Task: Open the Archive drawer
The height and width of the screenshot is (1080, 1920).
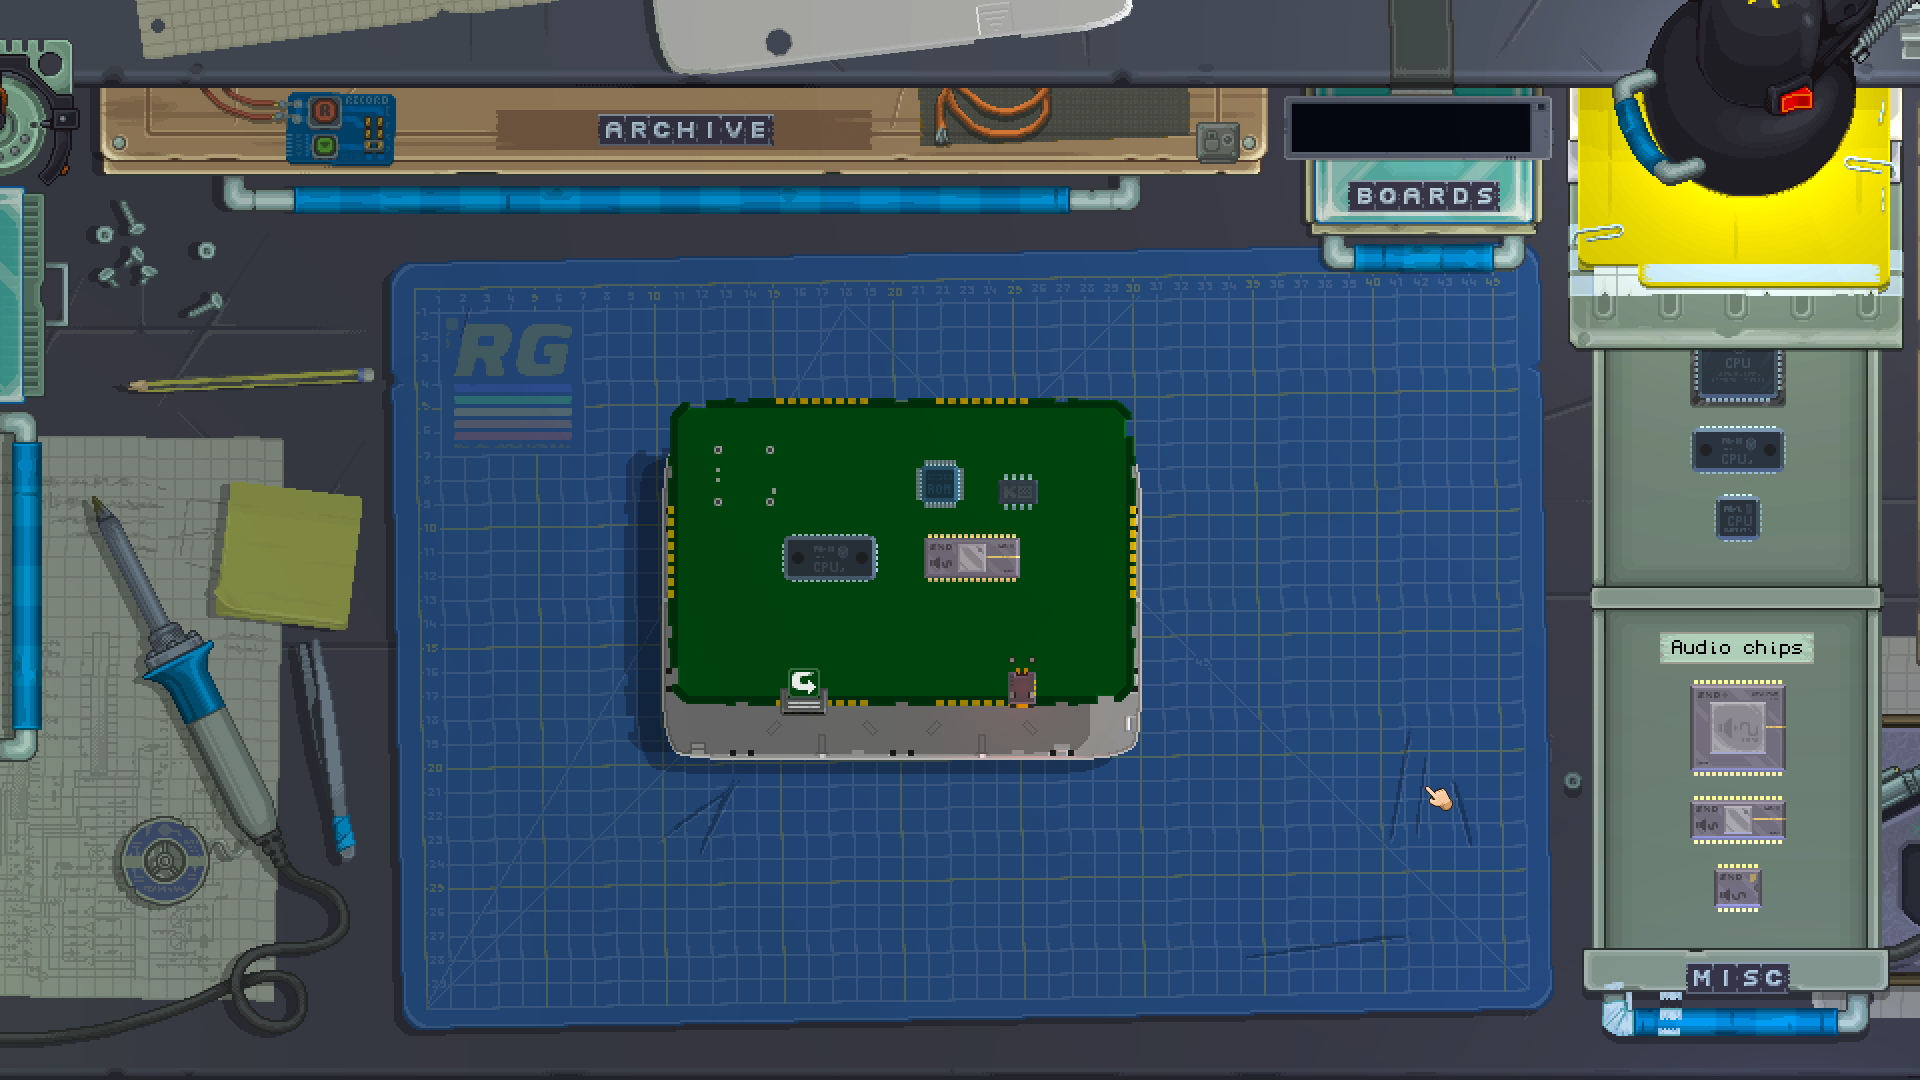Action: pos(686,130)
